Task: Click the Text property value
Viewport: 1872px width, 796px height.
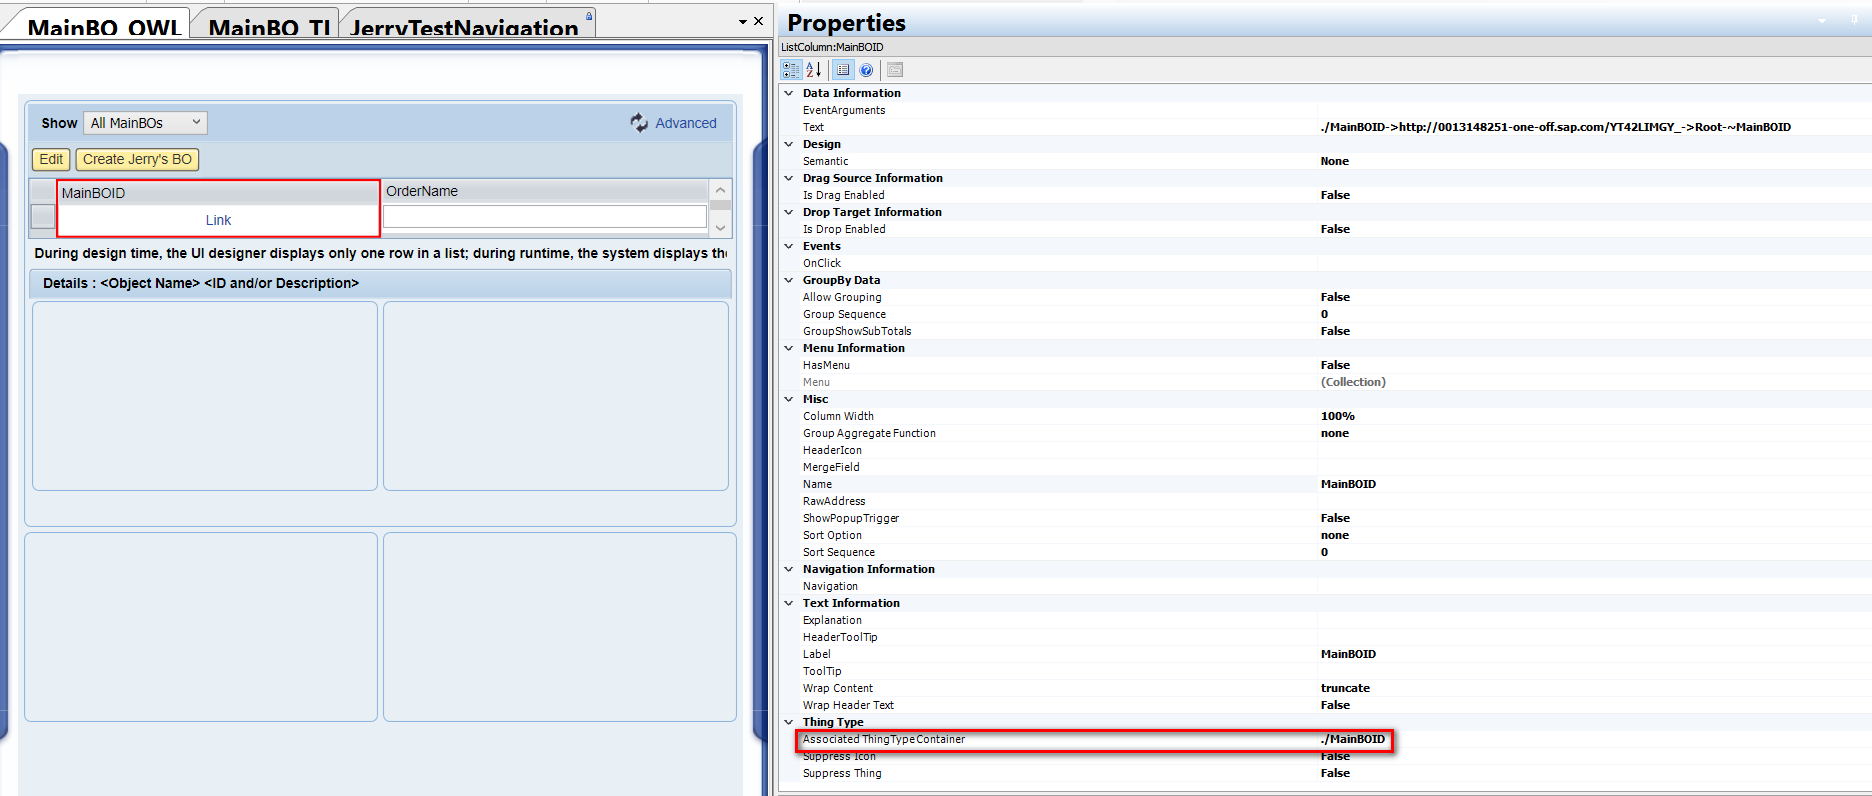Action: pos(1555,127)
